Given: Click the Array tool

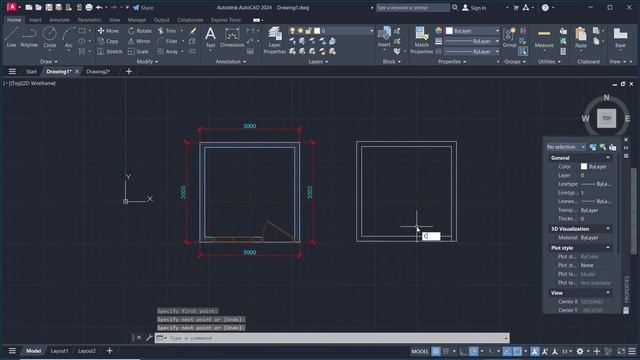Looking at the screenshot, I should tap(168, 51).
